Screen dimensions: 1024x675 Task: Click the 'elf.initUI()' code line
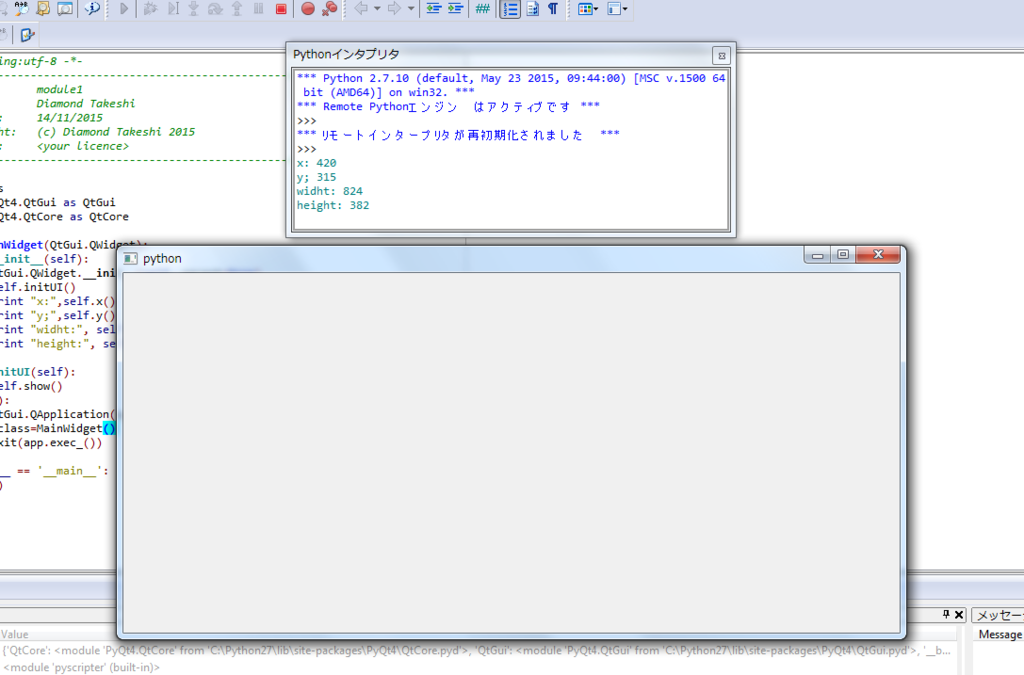pyautogui.click(x=38, y=287)
